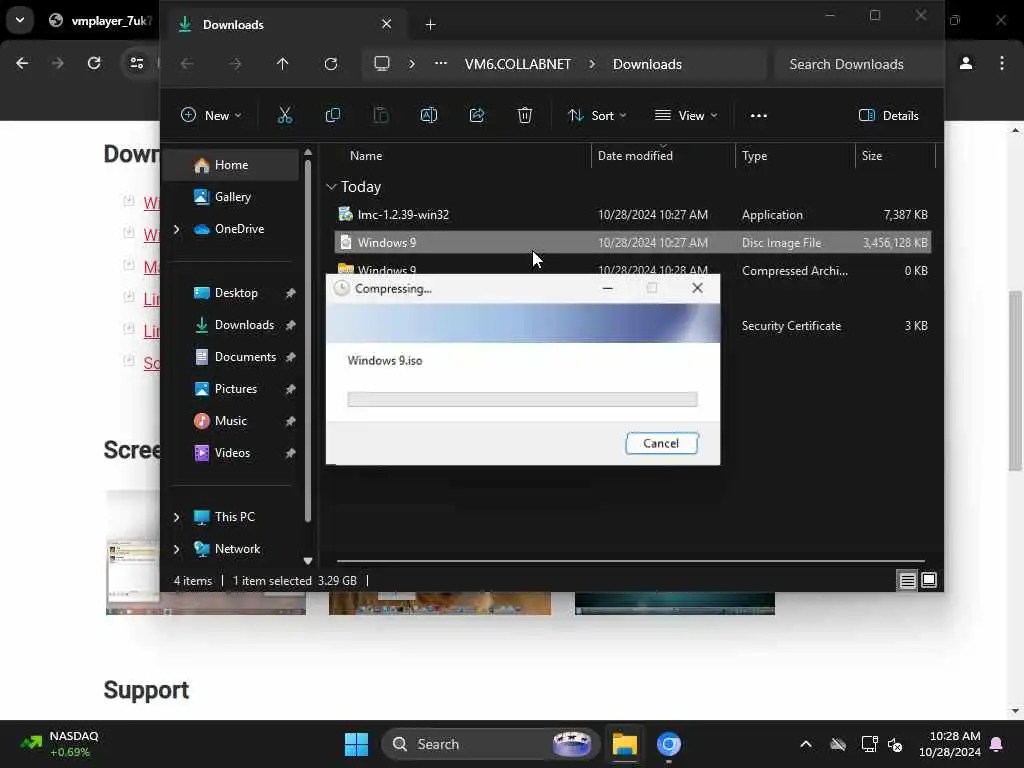Open the View dropdown menu
Viewport: 1024px width, 768px height.
pos(686,116)
